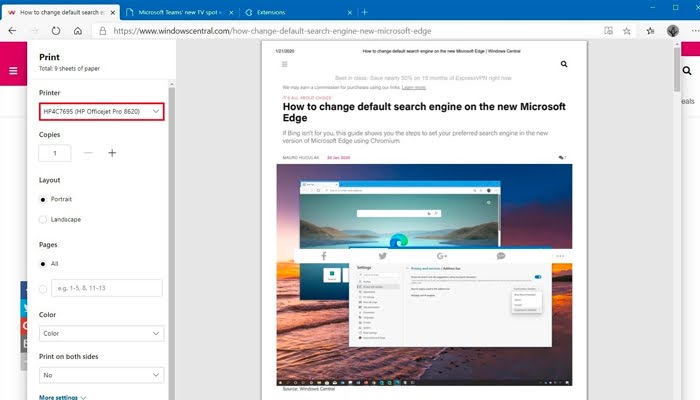Choose the All pages radio button
This screenshot has width=700, height=400.
pyautogui.click(x=43, y=264)
